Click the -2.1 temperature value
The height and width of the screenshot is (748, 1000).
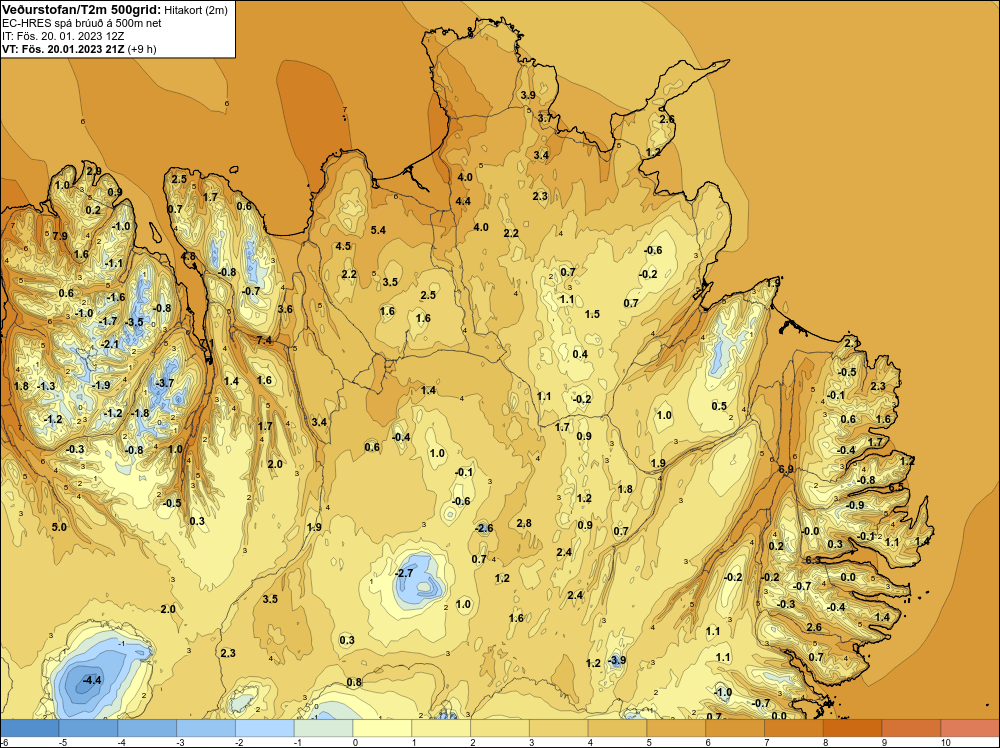click(x=110, y=344)
